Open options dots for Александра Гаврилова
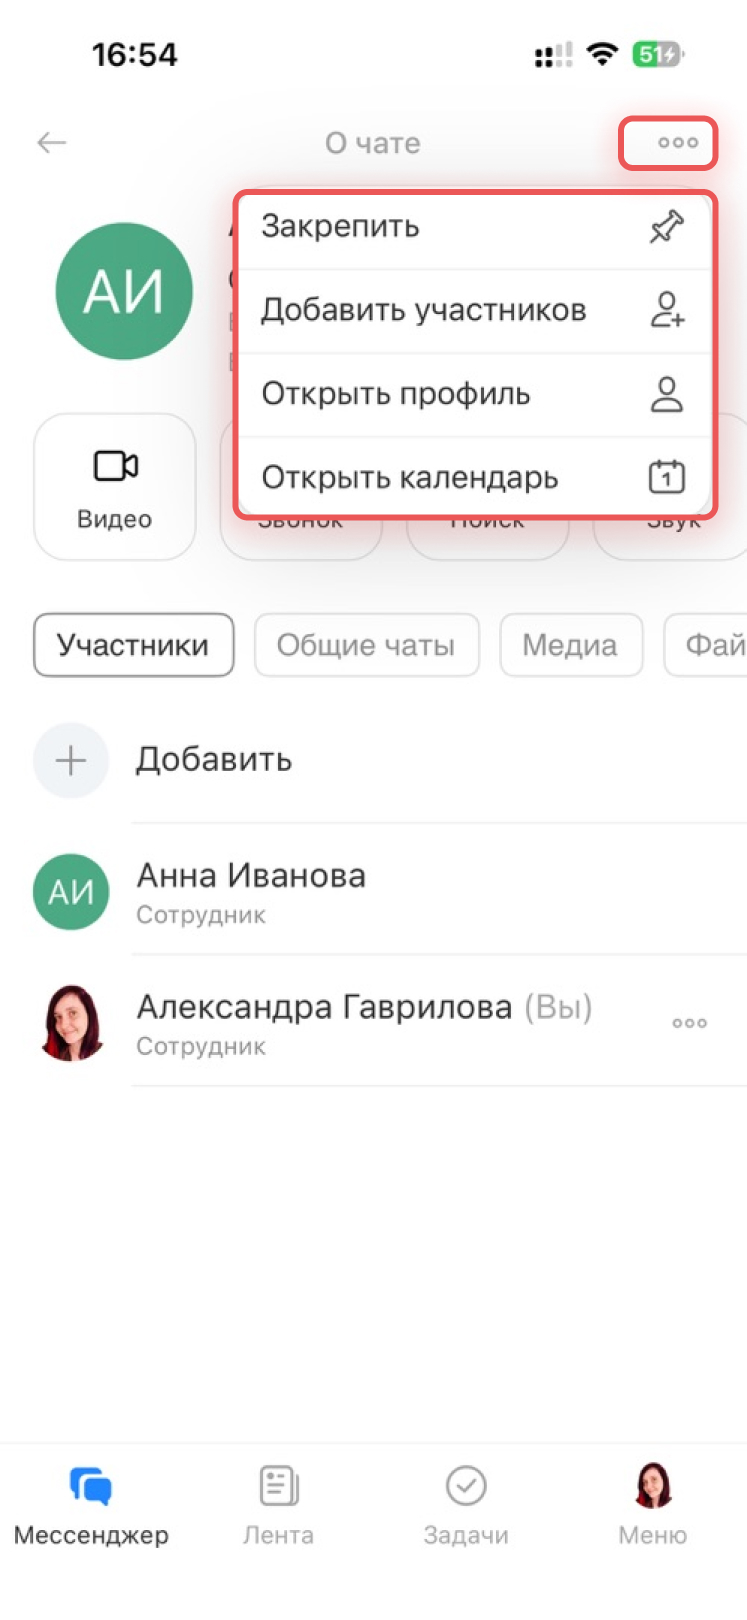The height and width of the screenshot is (1620, 747). [x=689, y=1023]
